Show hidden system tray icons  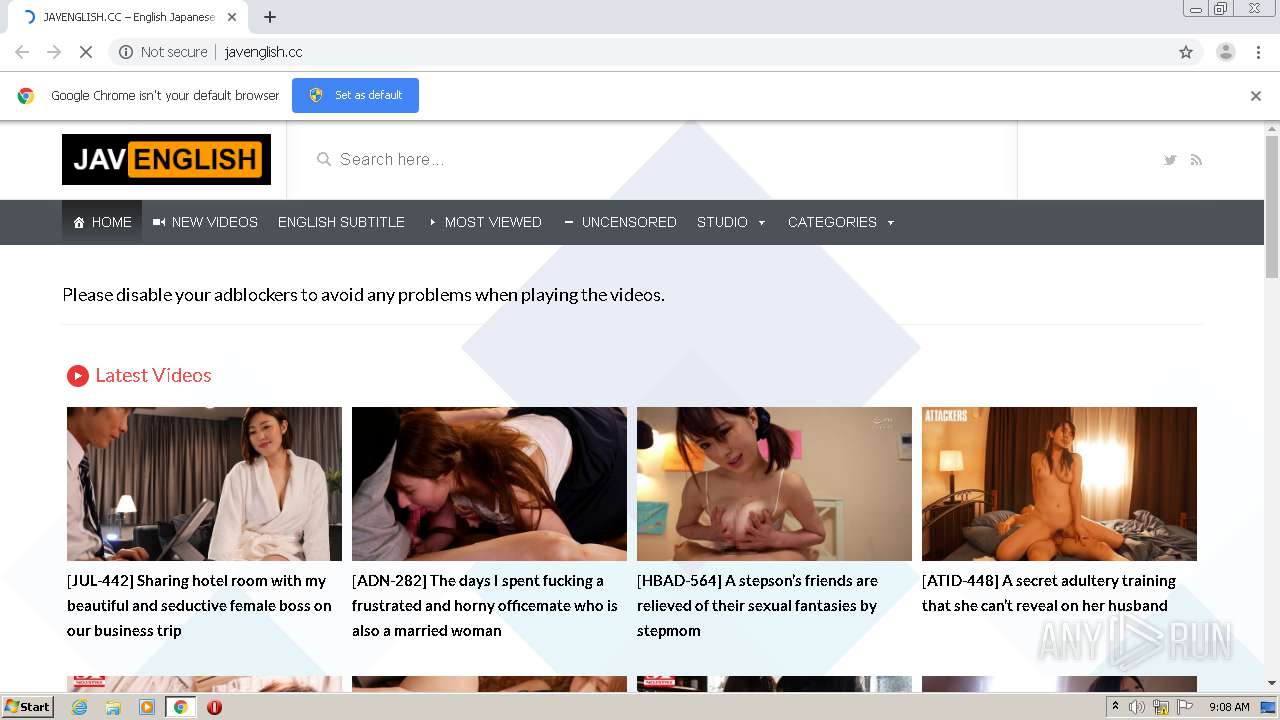coord(1116,707)
